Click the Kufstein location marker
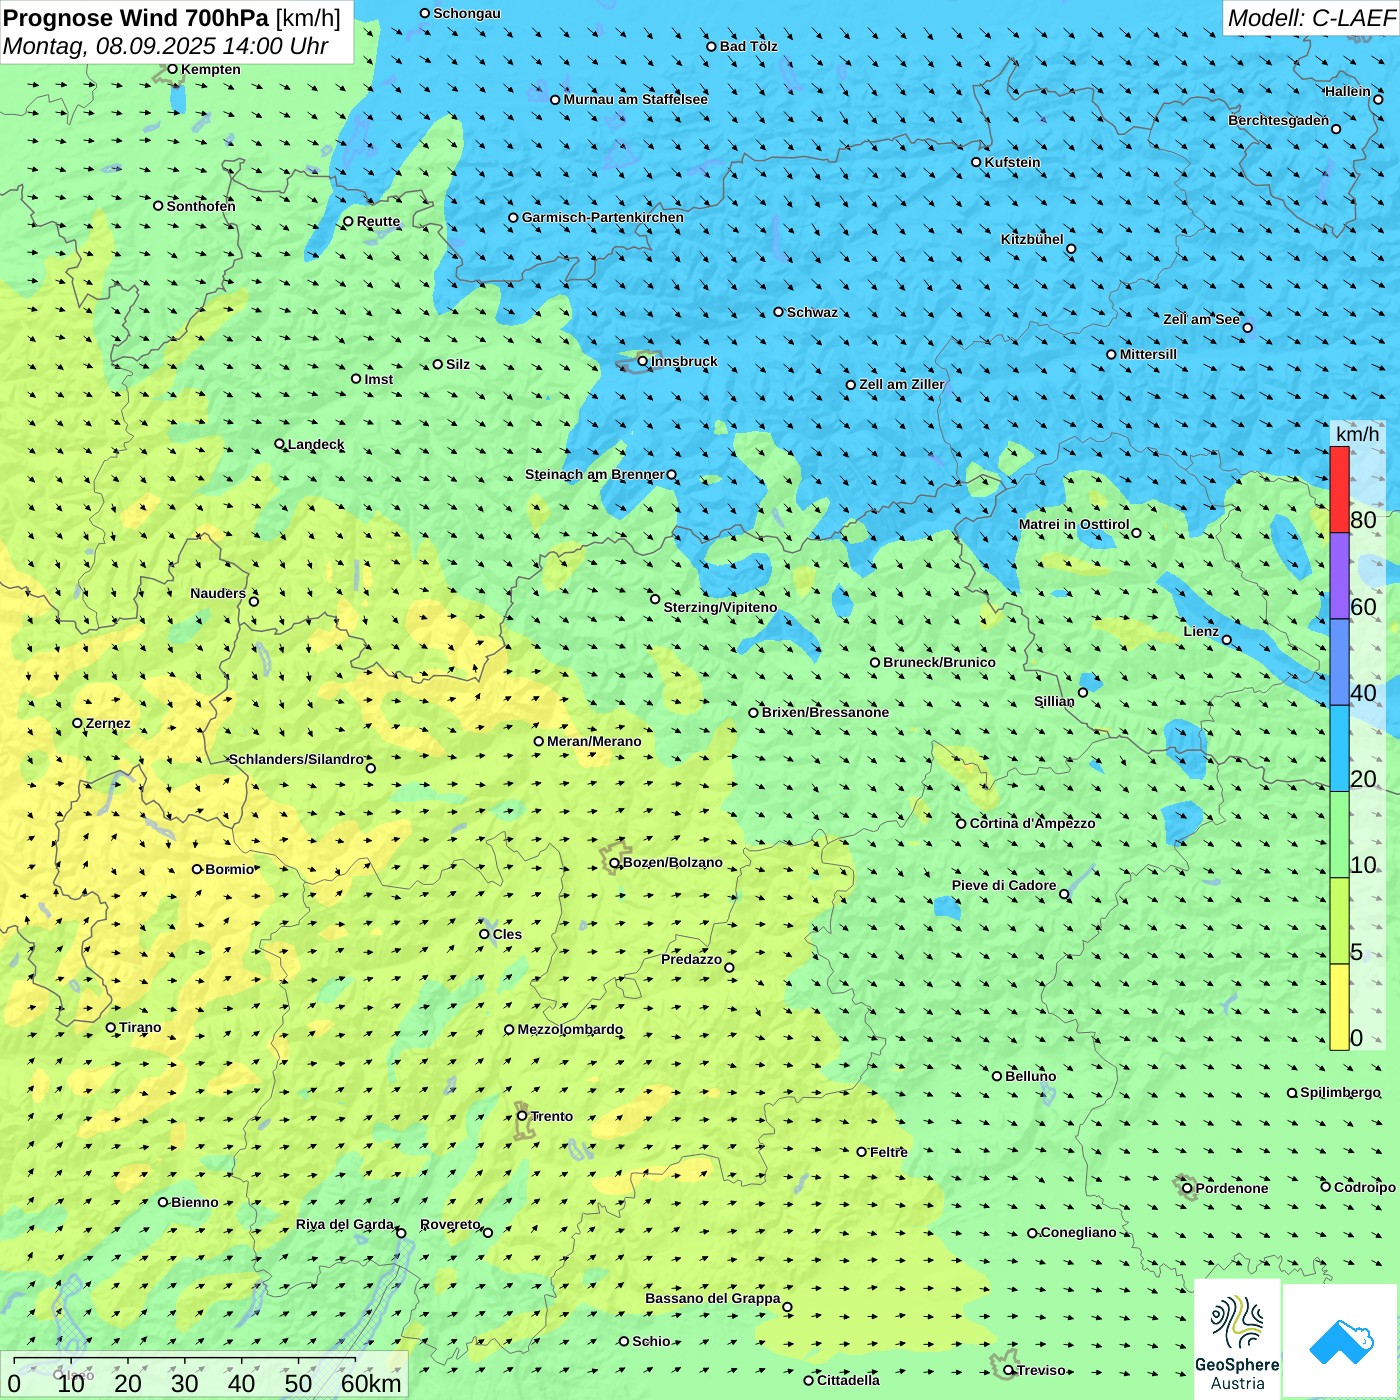Screen dimensions: 1400x1400 tap(976, 162)
